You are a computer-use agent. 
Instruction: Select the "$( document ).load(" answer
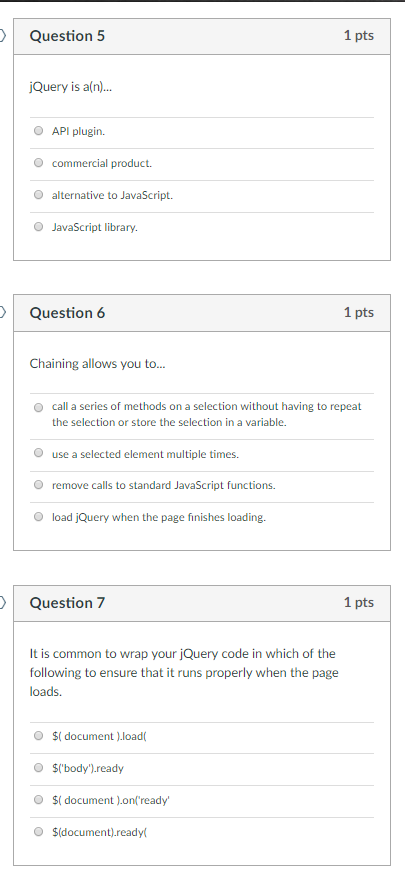point(38,735)
